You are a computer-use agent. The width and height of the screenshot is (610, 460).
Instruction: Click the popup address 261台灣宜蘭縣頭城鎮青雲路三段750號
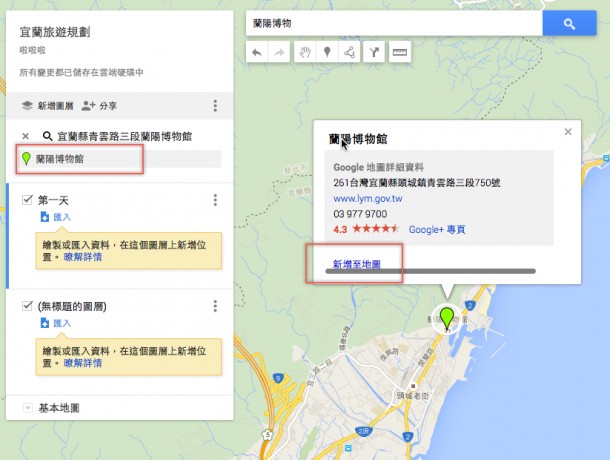417,183
